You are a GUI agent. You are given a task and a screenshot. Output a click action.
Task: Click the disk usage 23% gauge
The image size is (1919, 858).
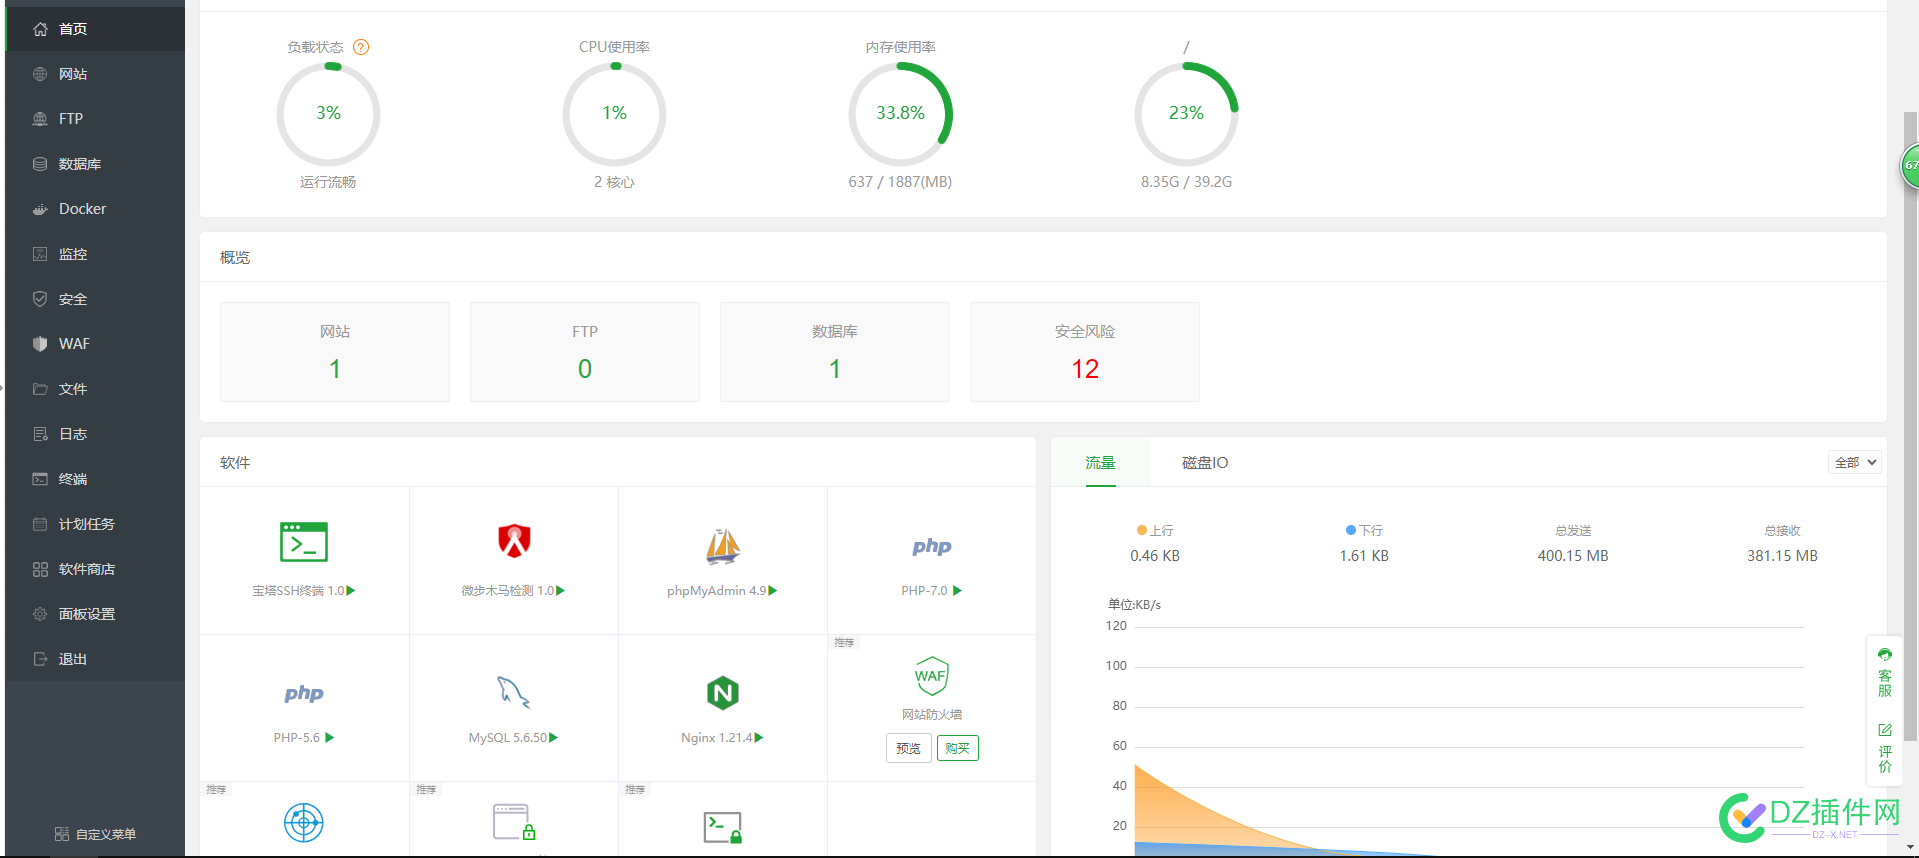click(1186, 113)
